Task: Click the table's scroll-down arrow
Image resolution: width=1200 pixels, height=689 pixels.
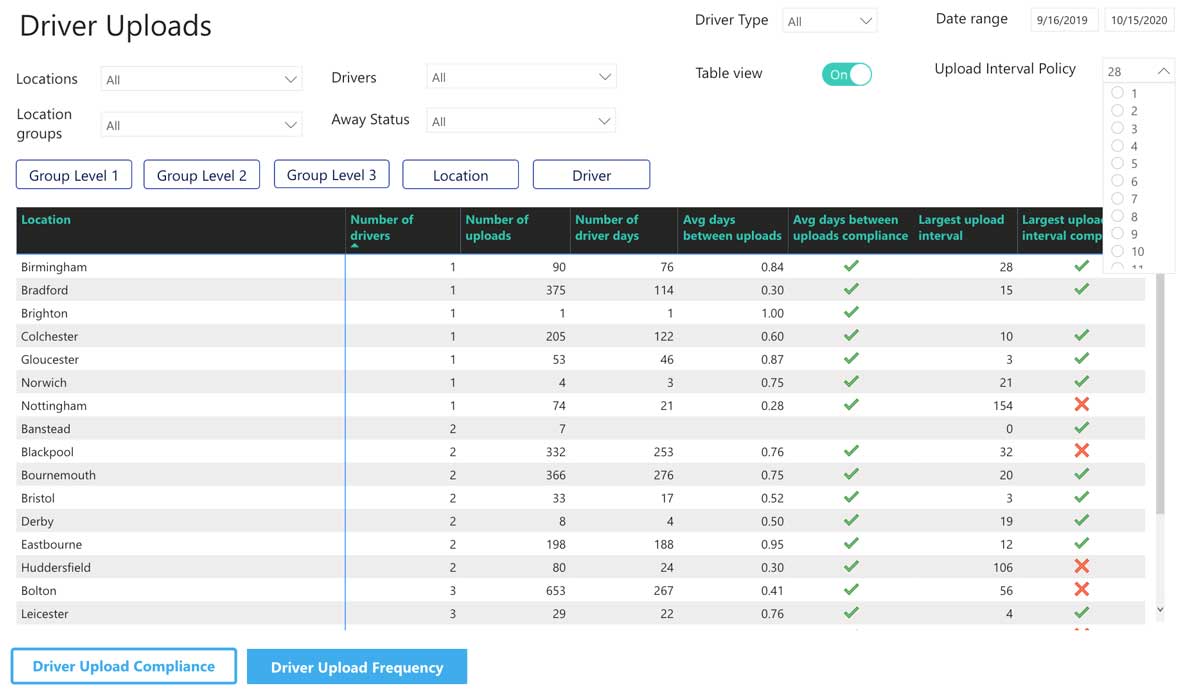Action: [1160, 609]
